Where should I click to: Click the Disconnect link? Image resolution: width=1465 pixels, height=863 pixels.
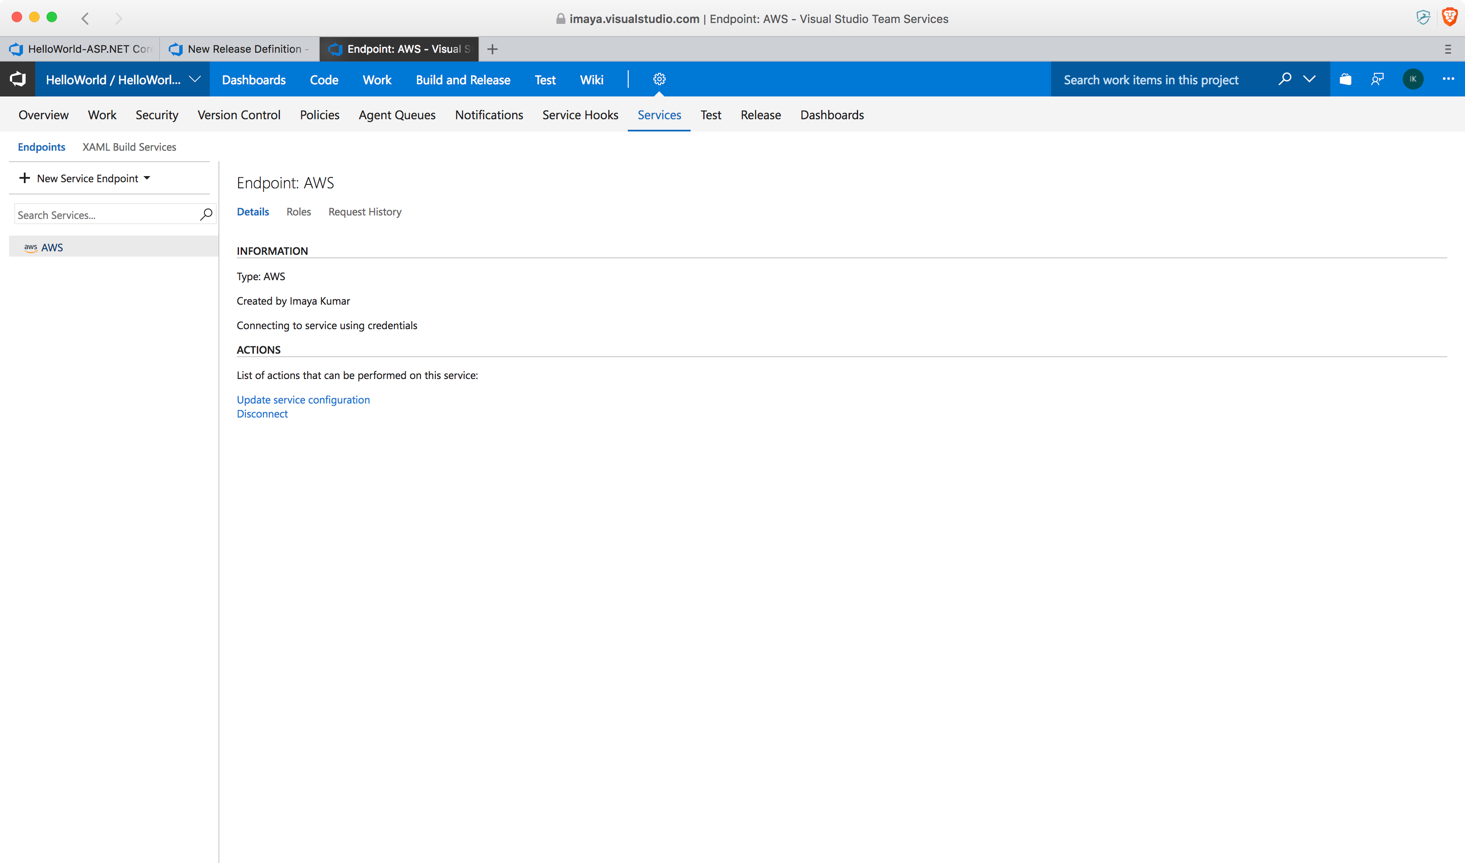point(262,414)
